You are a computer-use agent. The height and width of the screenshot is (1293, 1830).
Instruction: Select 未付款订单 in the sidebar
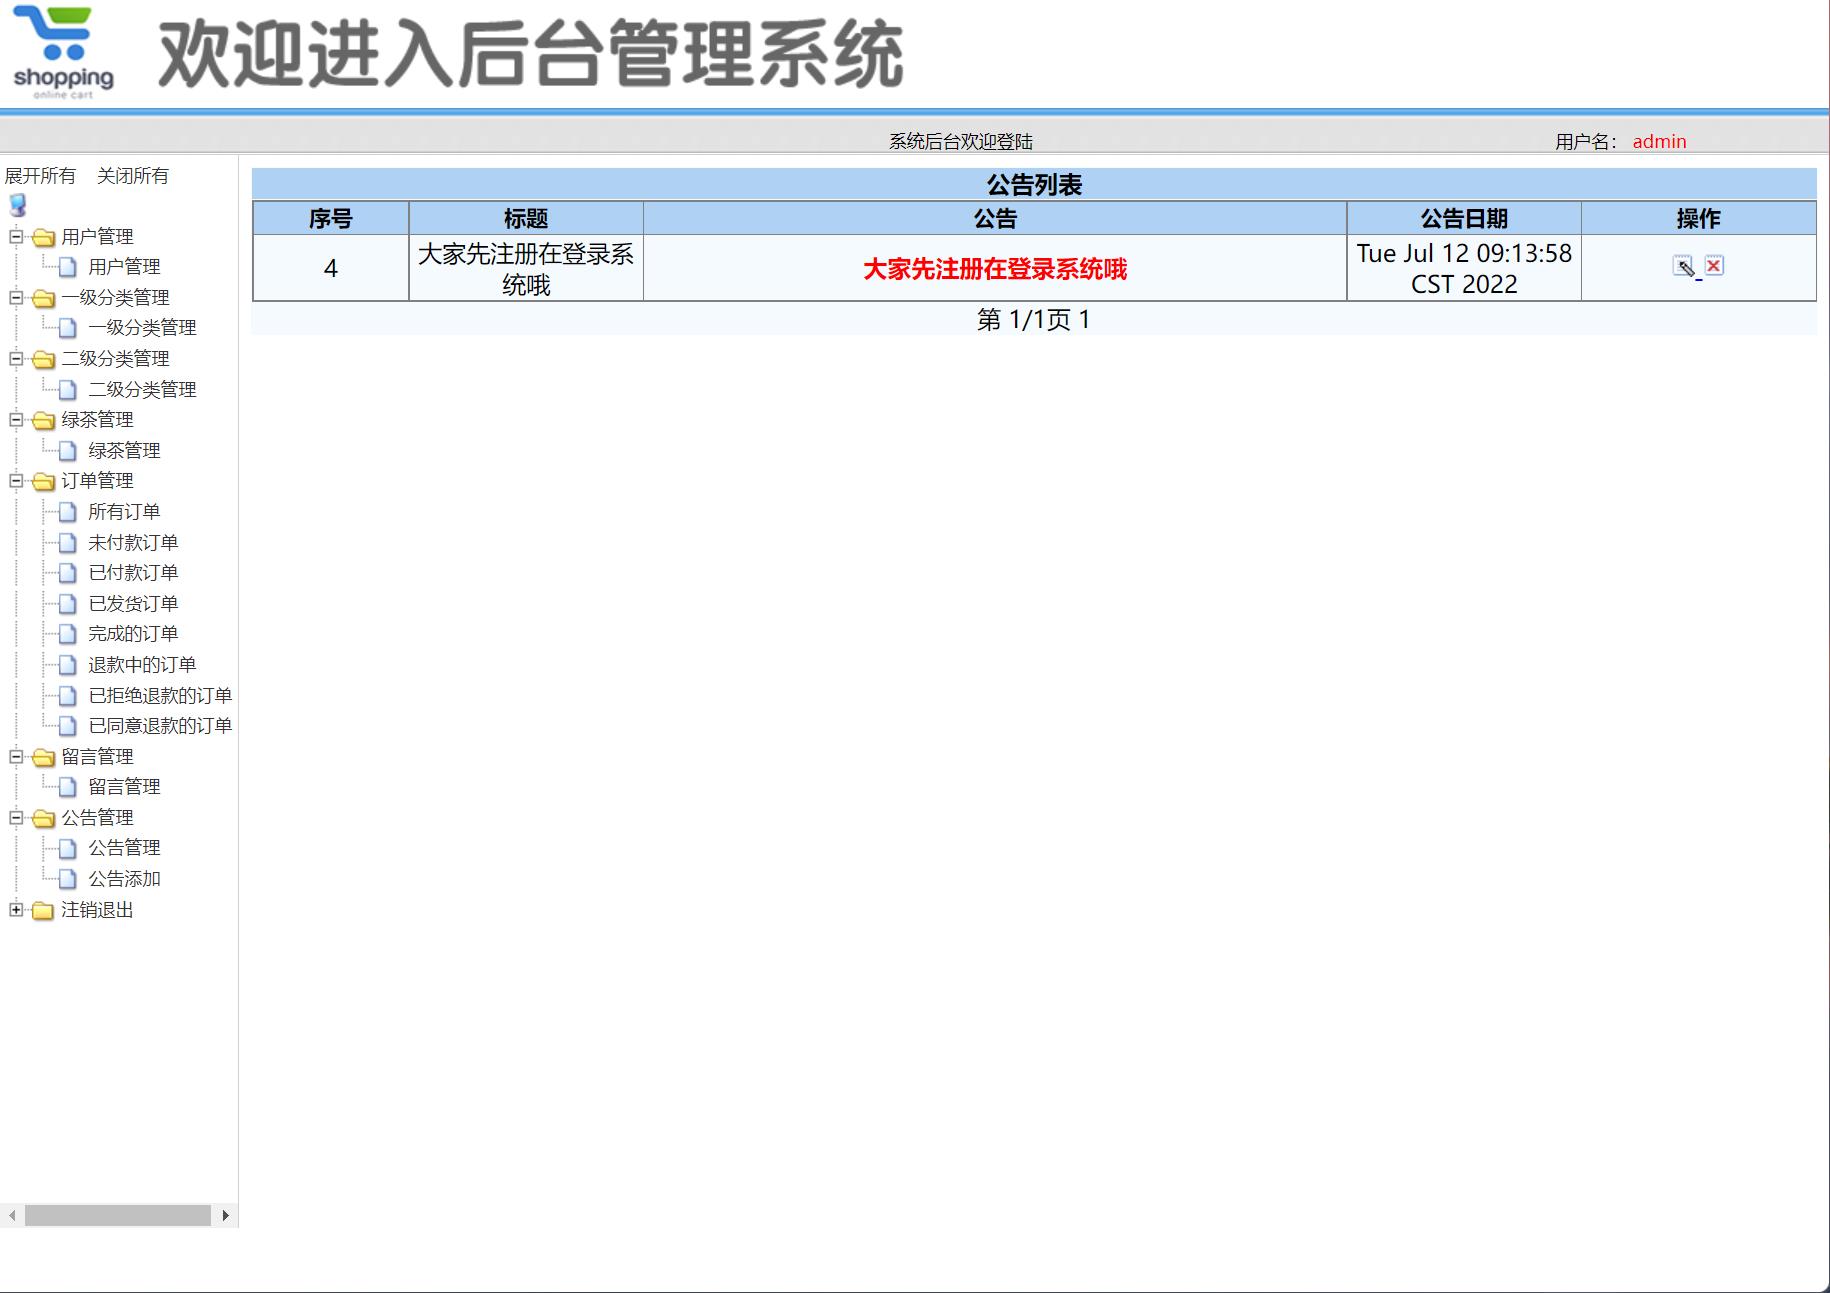tap(133, 542)
